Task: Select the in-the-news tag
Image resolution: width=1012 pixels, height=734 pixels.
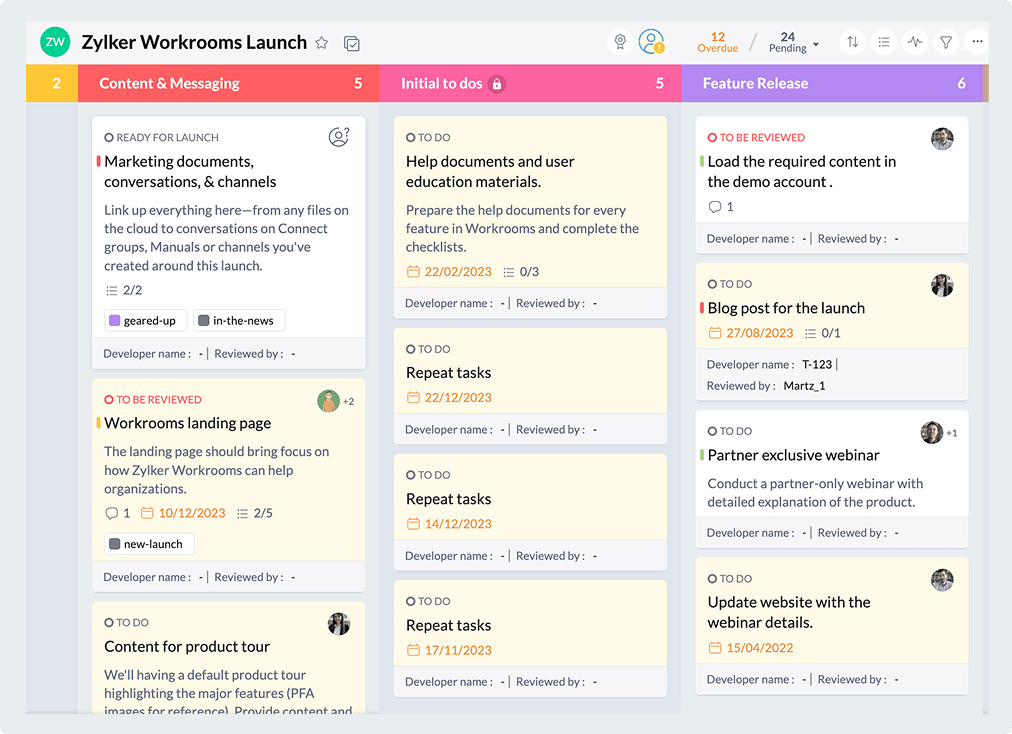Action: pos(239,320)
